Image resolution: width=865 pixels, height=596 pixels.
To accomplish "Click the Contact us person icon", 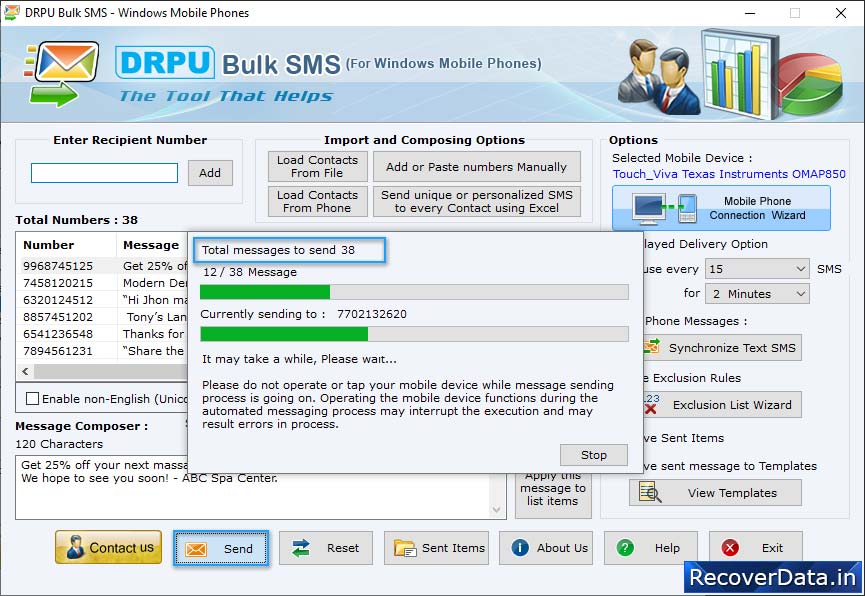I will pyautogui.click(x=75, y=547).
